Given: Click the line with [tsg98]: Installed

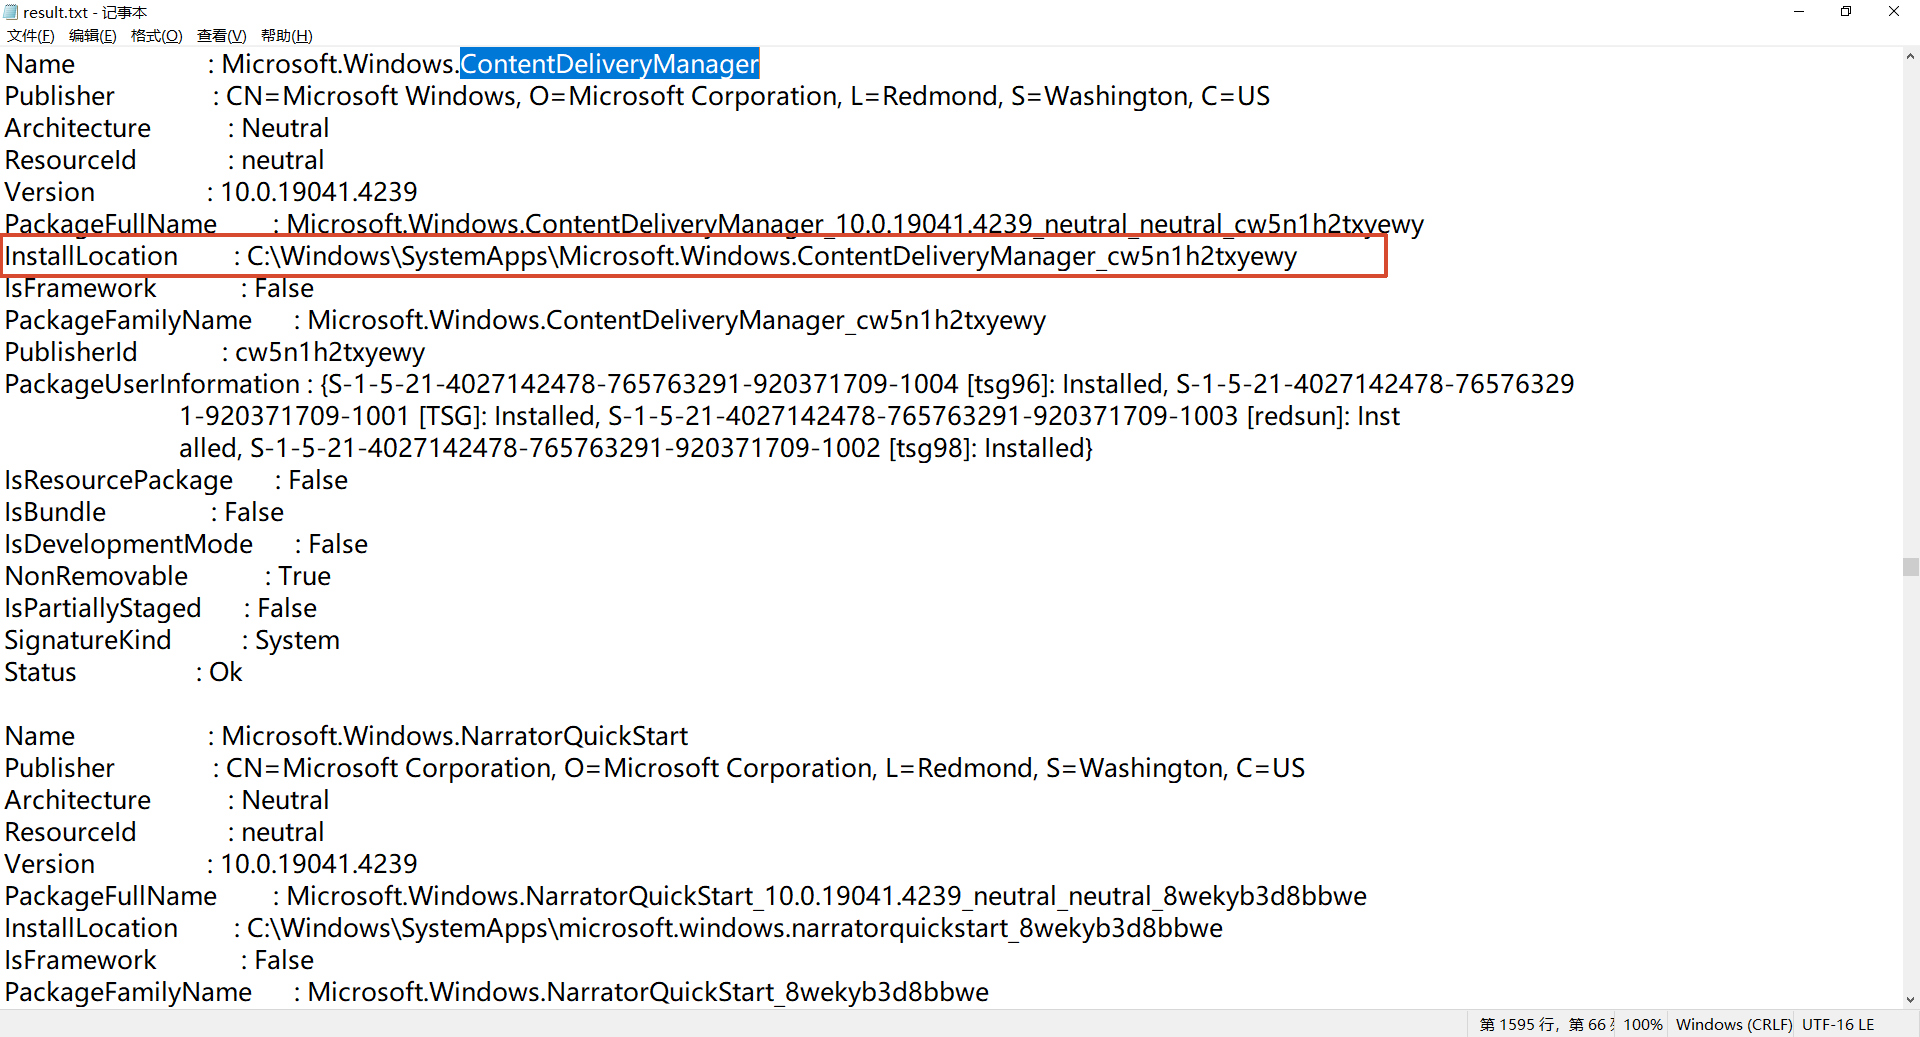Looking at the screenshot, I should (x=636, y=448).
